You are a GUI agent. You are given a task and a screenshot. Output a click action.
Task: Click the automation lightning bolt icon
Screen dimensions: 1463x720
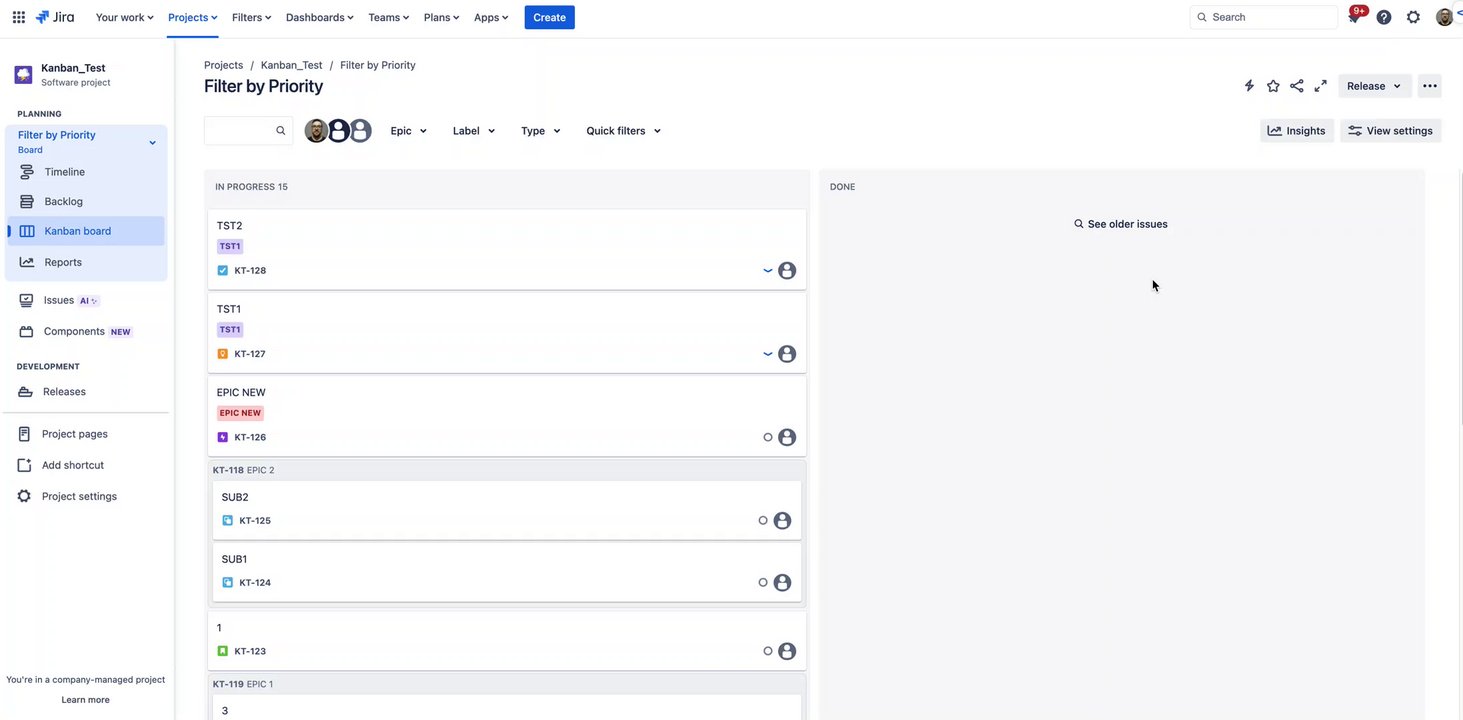pyautogui.click(x=1249, y=86)
